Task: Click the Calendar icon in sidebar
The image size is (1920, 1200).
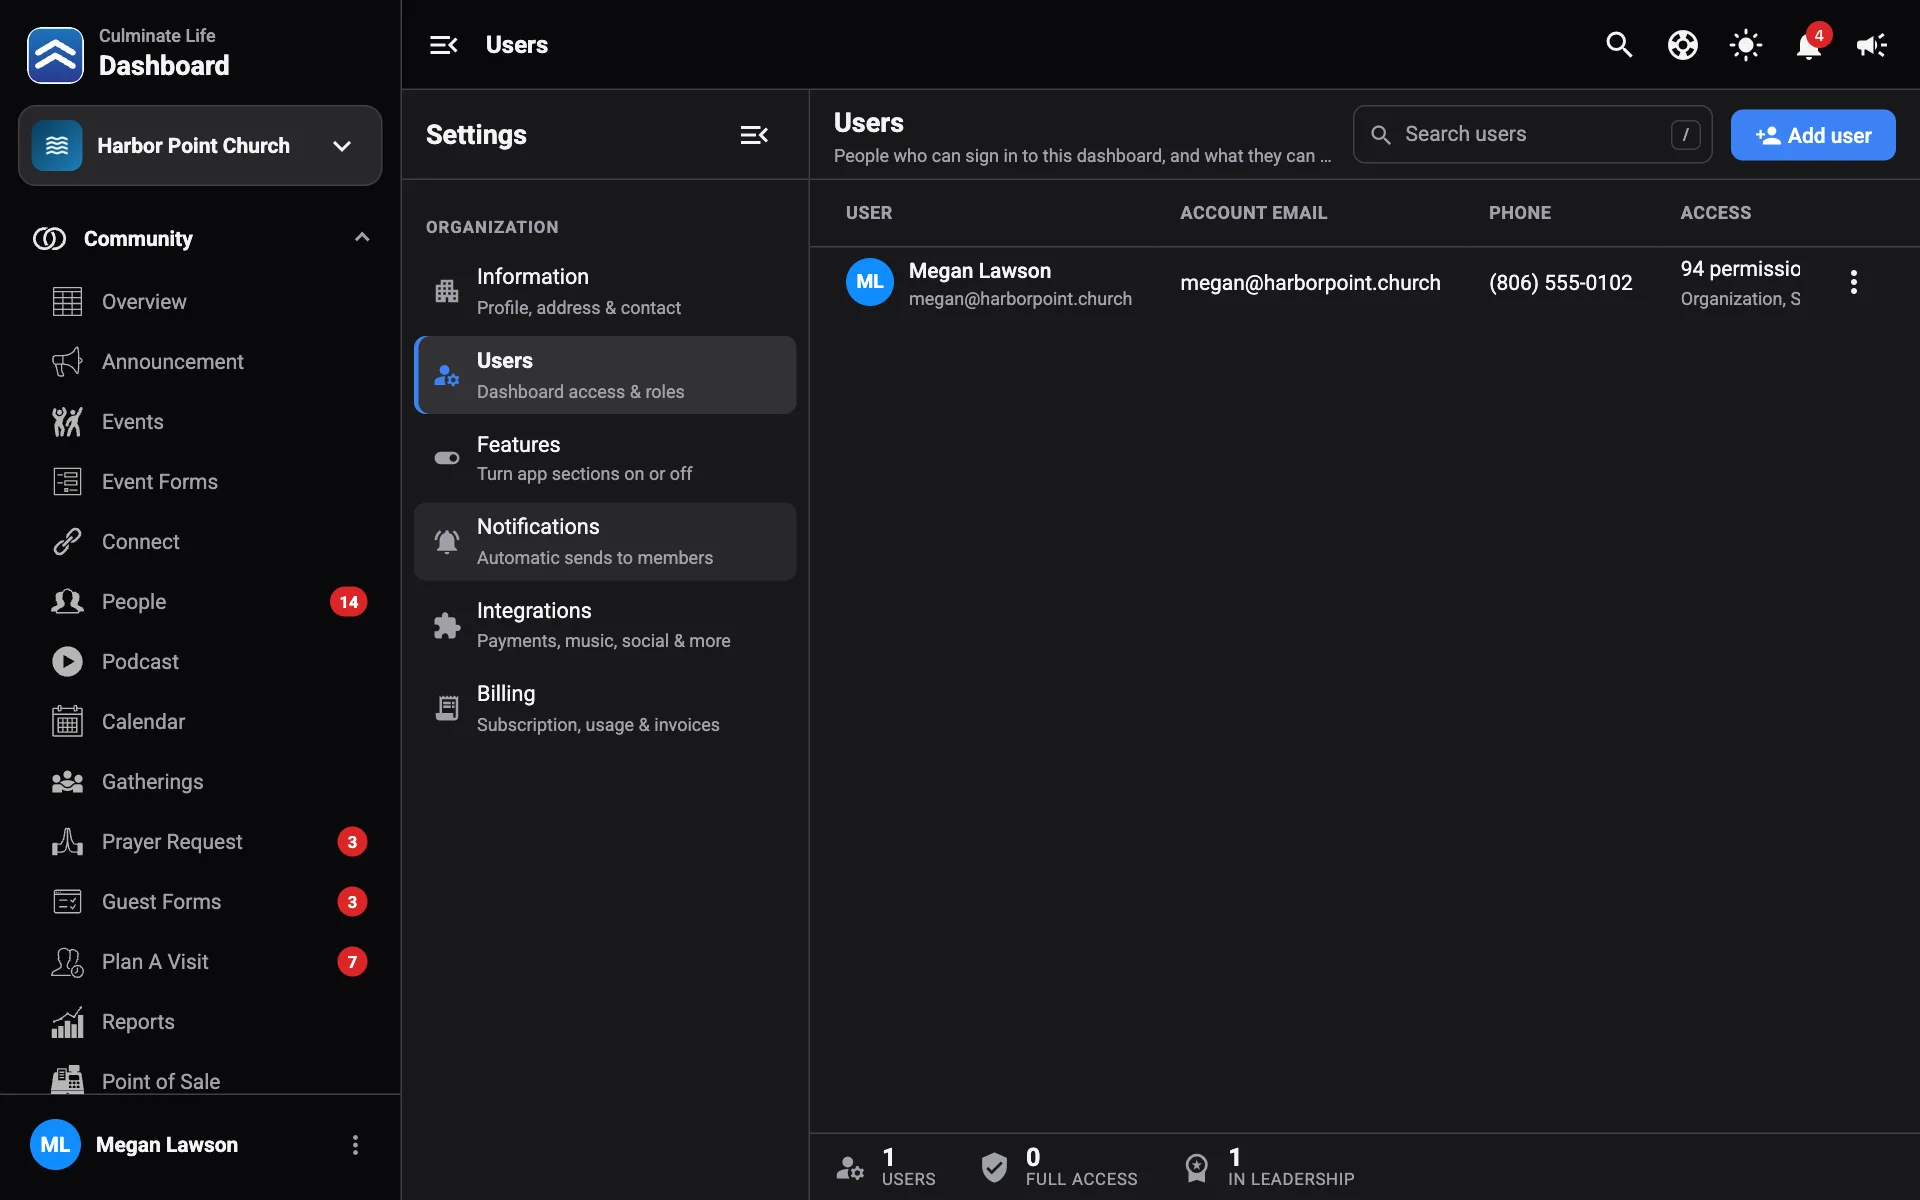Action: (x=67, y=722)
